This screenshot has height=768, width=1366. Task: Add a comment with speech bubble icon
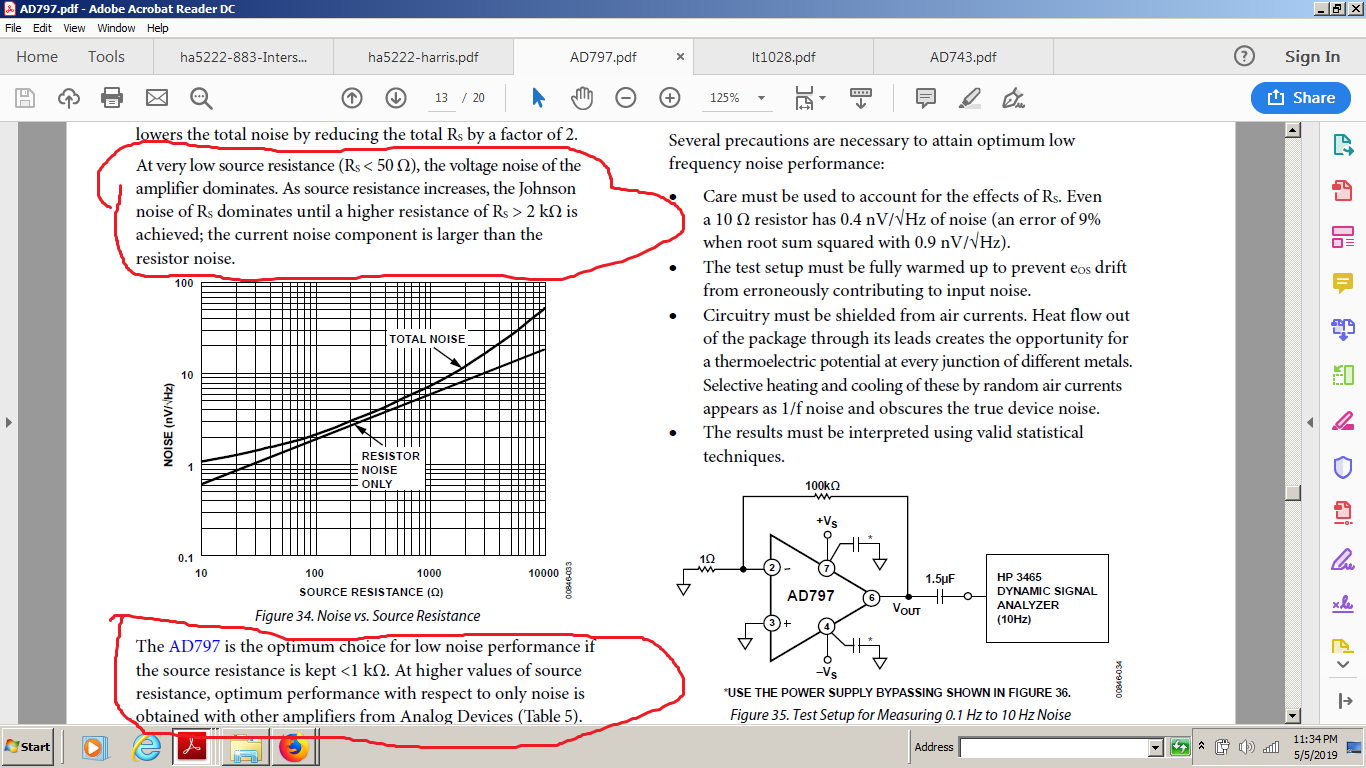pyautogui.click(x=926, y=98)
